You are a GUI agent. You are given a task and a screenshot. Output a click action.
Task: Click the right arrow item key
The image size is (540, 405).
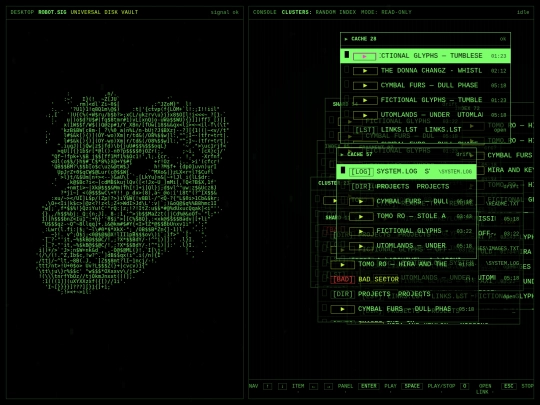tap(329, 386)
